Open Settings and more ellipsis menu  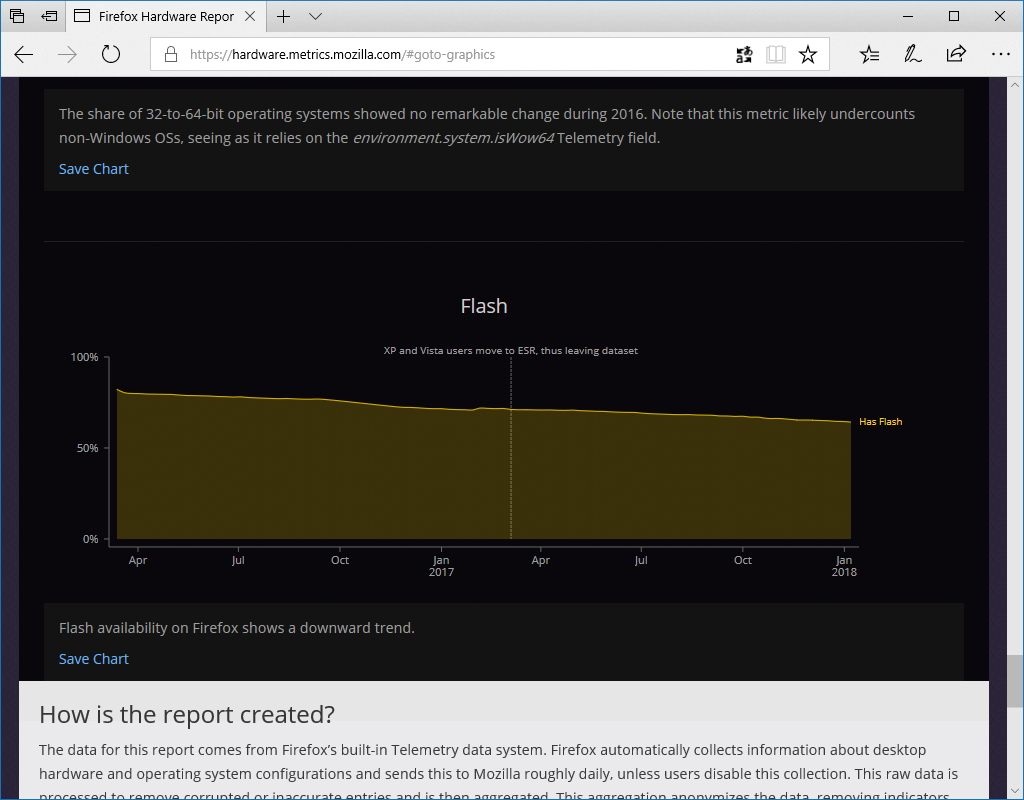click(x=1000, y=54)
